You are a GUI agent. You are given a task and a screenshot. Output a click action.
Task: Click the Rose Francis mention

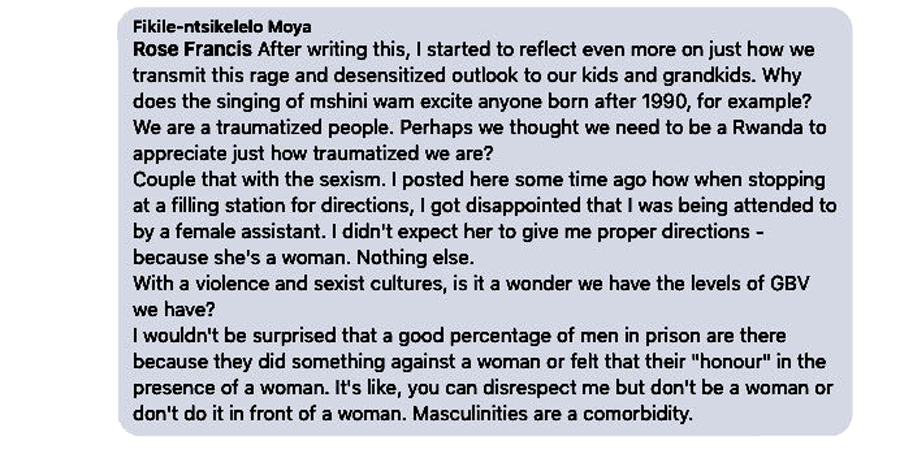(x=192, y=49)
